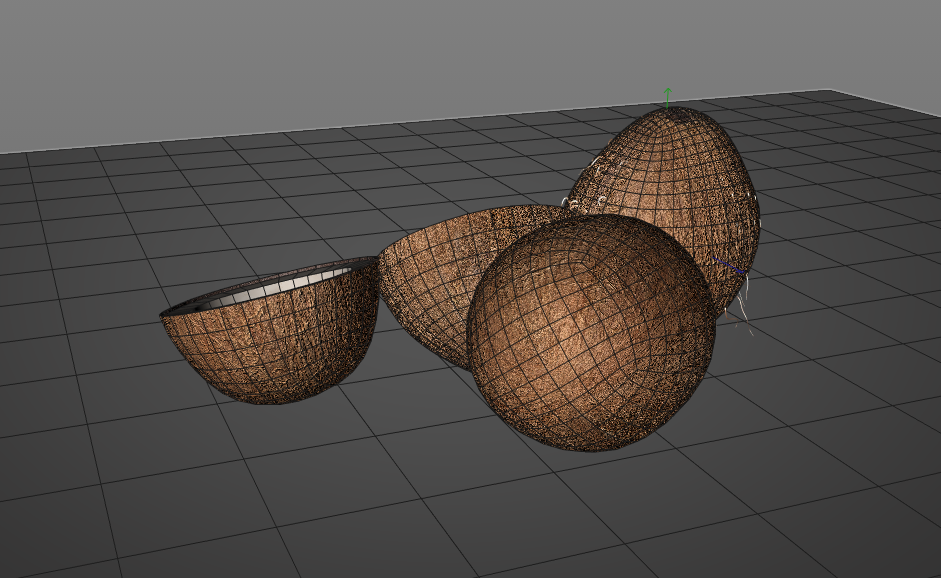
Task: Select the whole round coconut in front
Action: pyautogui.click(x=591, y=333)
